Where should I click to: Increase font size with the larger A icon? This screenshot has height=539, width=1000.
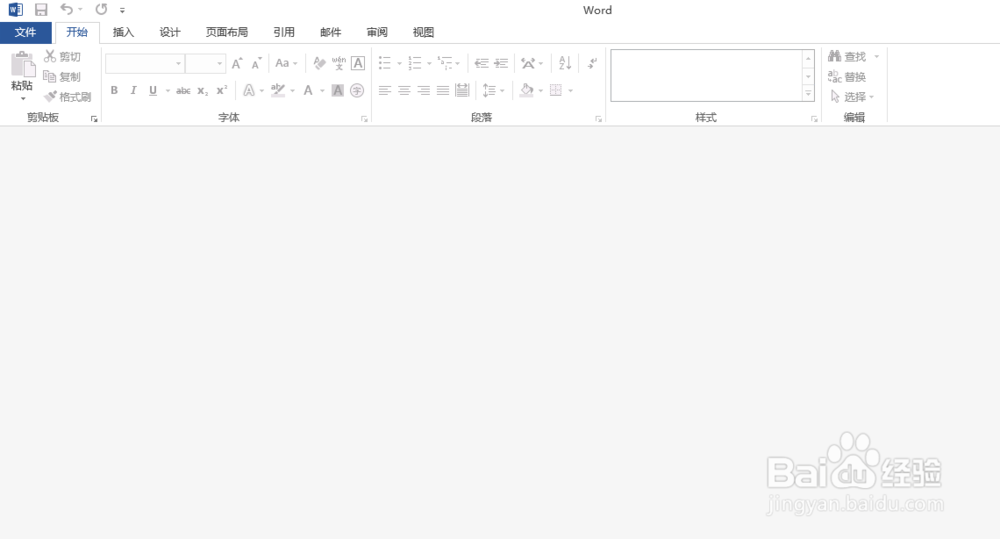pyautogui.click(x=237, y=63)
